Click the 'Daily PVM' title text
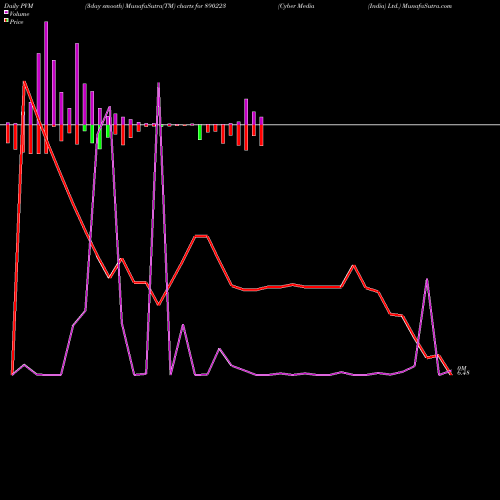The image size is (500, 500). [x=19, y=6]
